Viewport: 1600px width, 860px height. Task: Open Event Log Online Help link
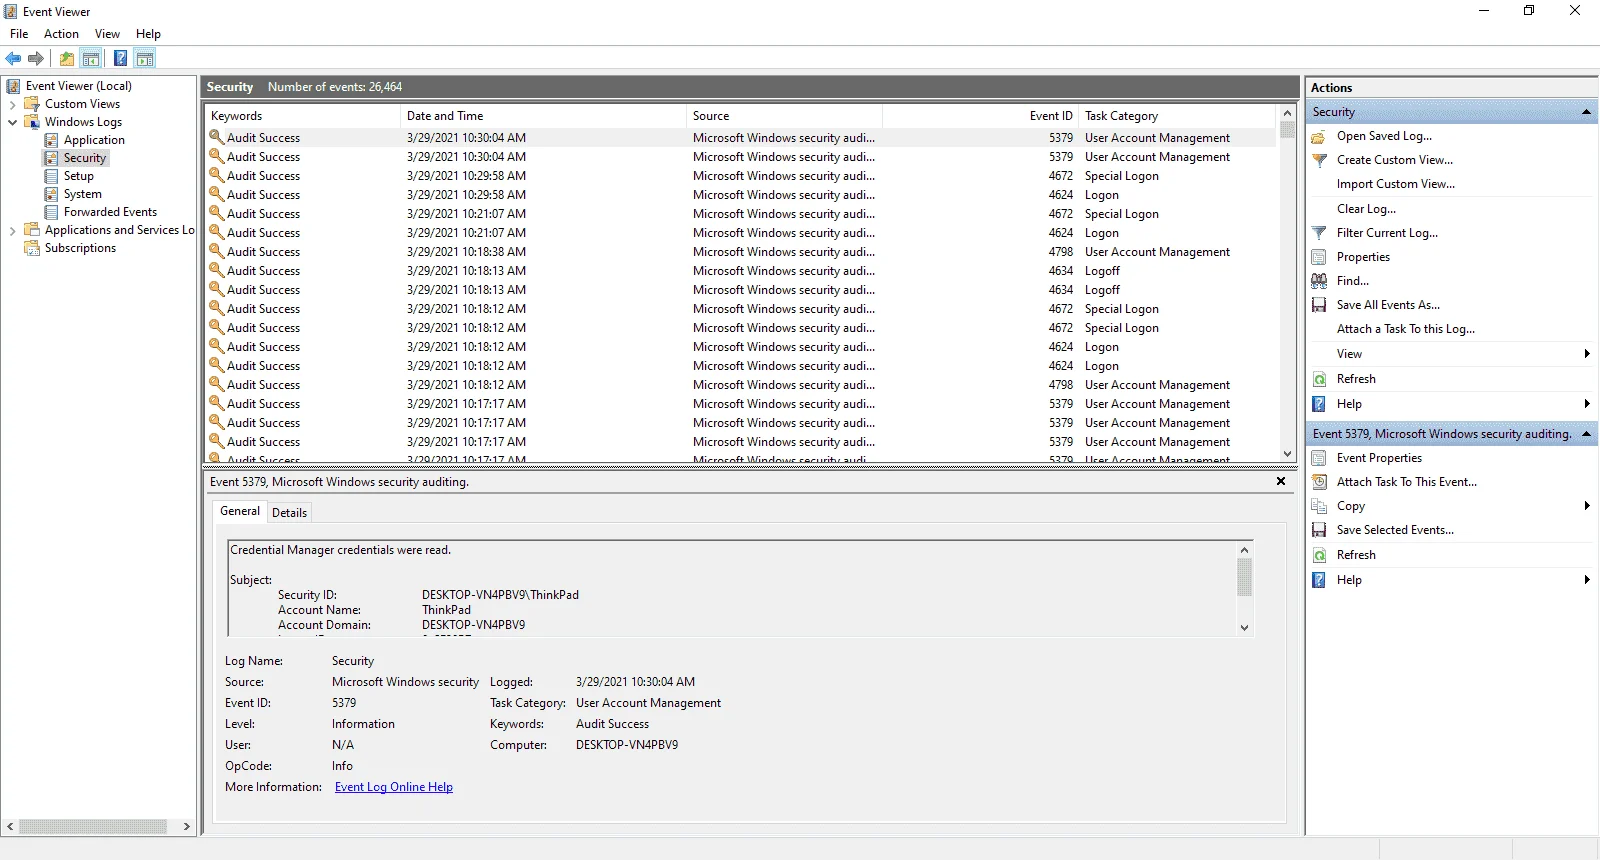click(394, 788)
